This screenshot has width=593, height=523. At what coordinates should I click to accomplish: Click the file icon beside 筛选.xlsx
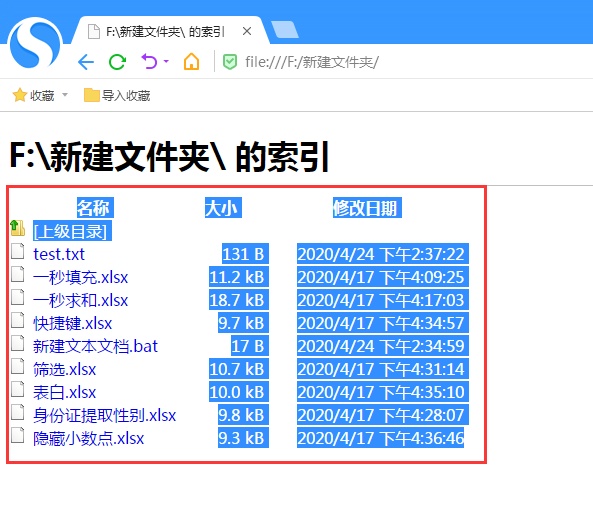tap(17, 366)
